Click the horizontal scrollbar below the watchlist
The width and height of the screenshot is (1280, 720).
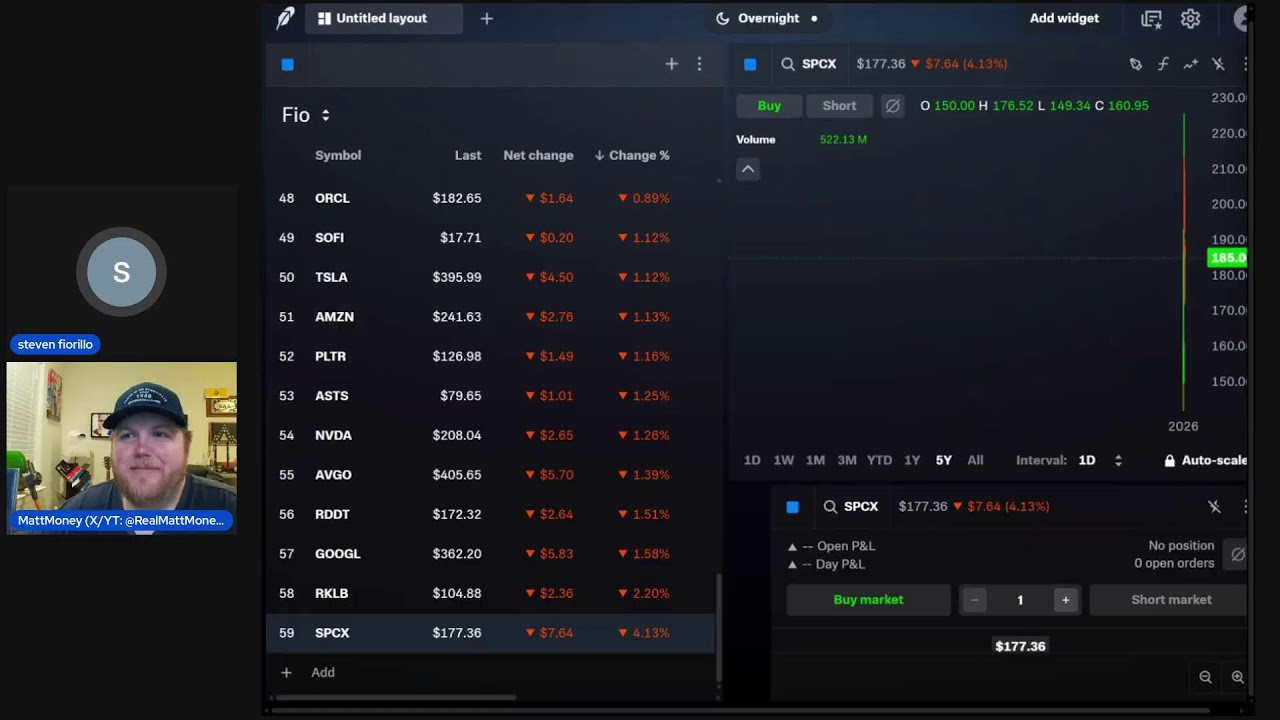(x=396, y=698)
